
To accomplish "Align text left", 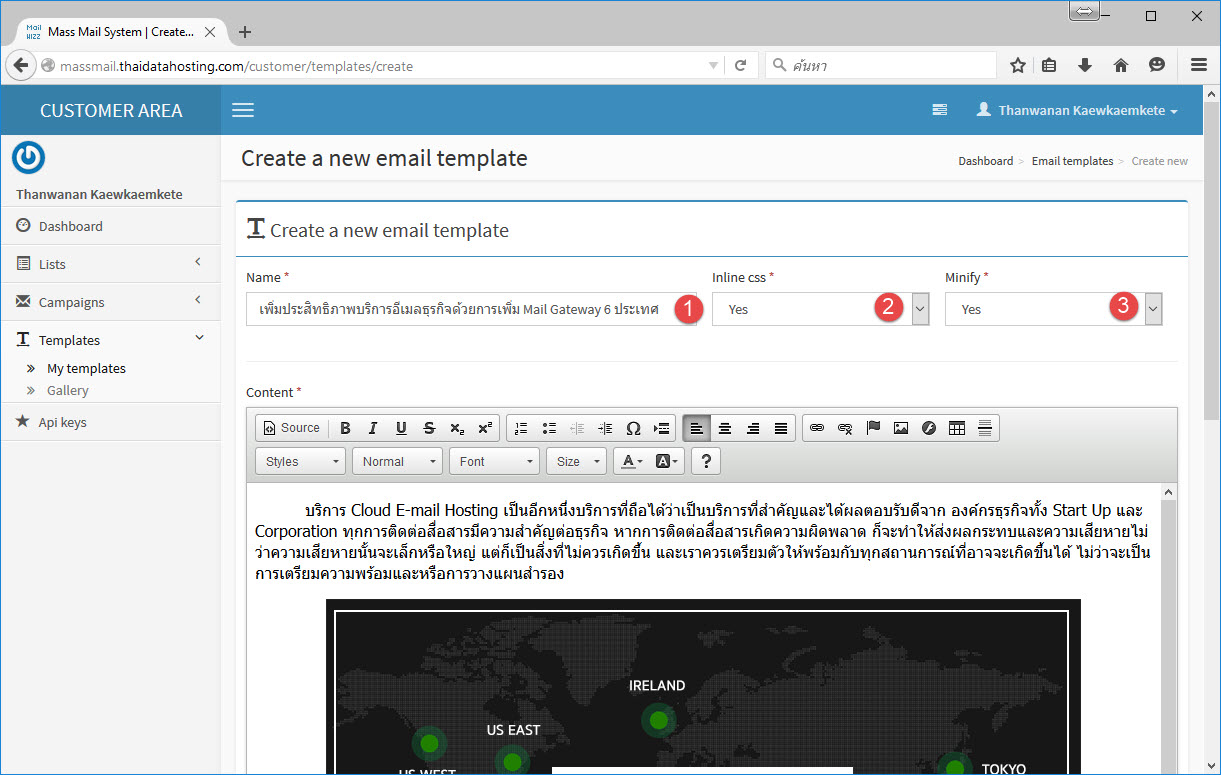I will click(697, 428).
